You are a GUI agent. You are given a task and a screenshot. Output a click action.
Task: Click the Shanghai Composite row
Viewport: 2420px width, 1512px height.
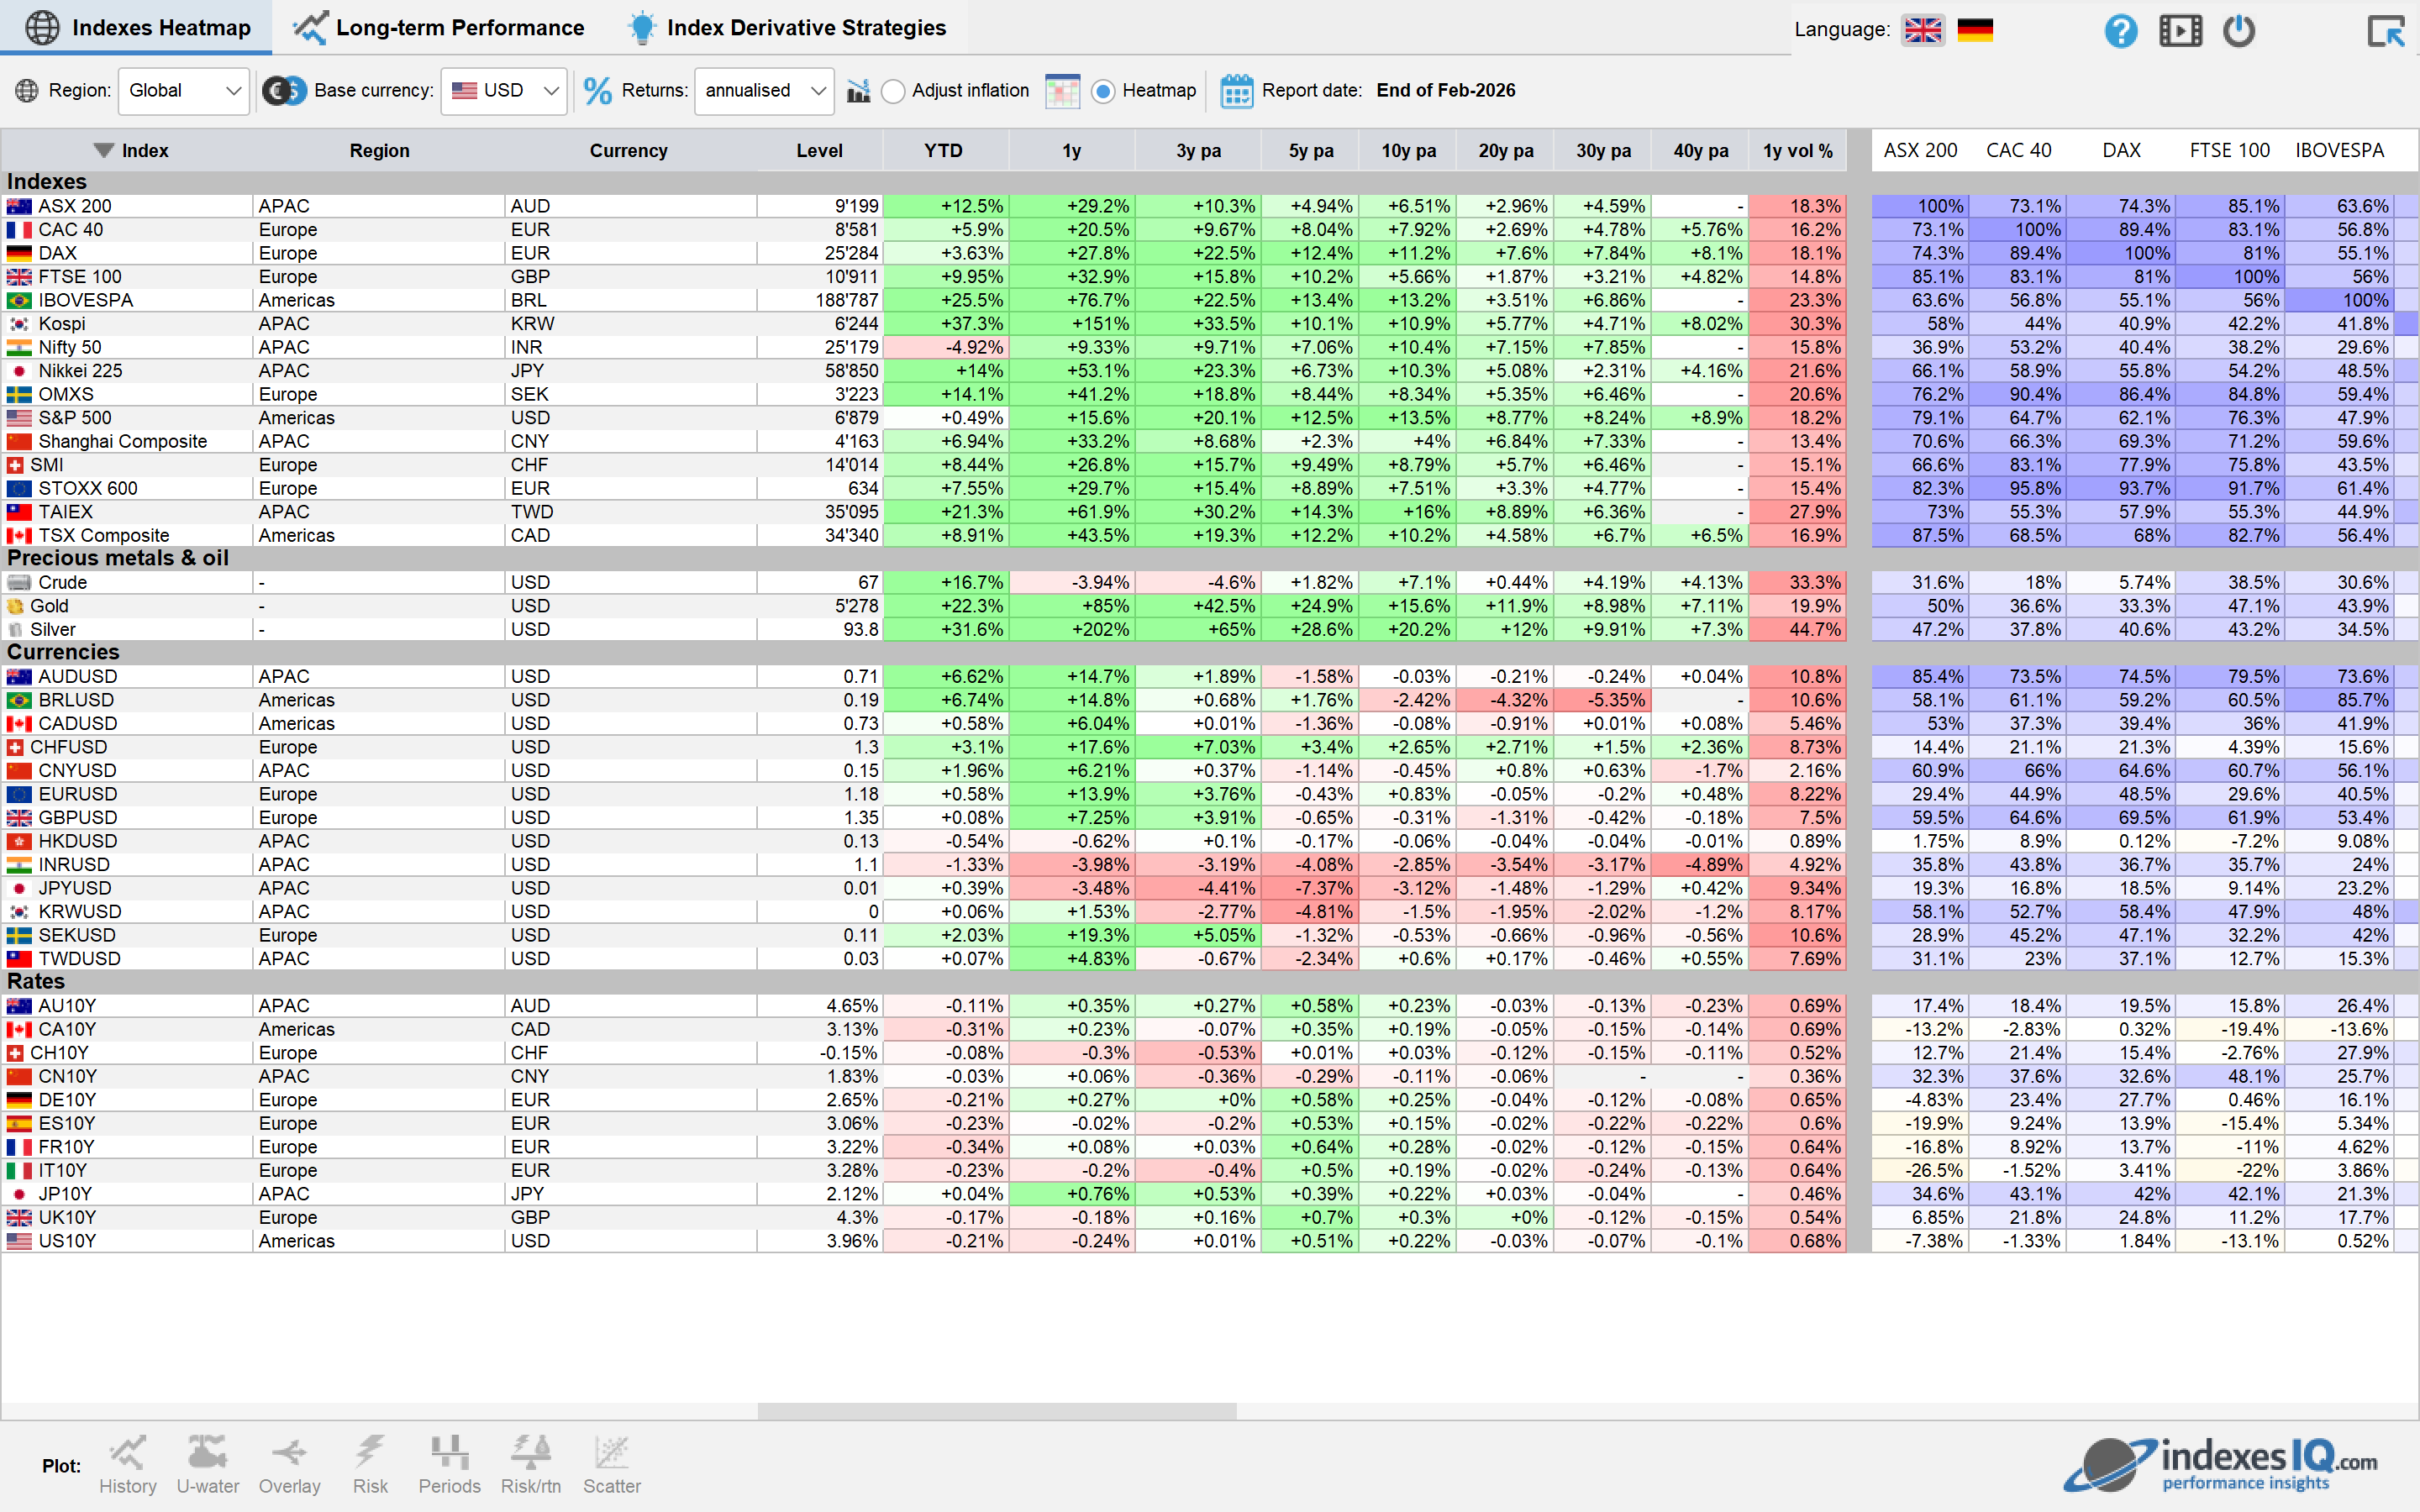click(x=923, y=441)
